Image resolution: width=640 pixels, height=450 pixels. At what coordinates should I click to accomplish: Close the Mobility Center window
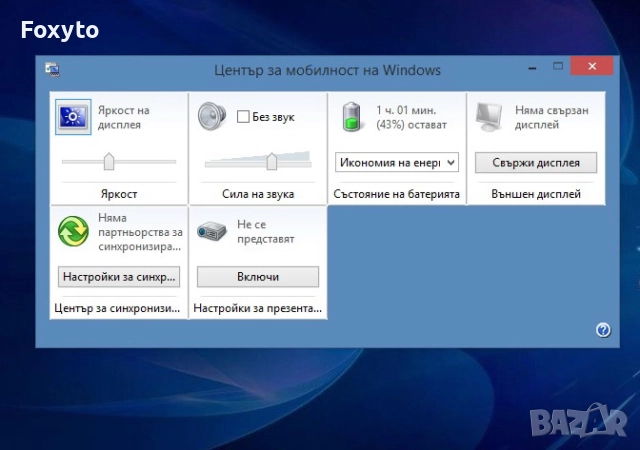coord(593,67)
